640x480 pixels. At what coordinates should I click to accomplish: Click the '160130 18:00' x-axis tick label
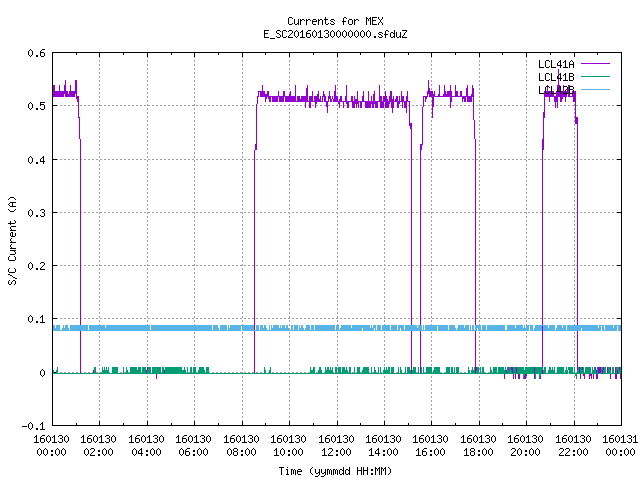pos(478,446)
